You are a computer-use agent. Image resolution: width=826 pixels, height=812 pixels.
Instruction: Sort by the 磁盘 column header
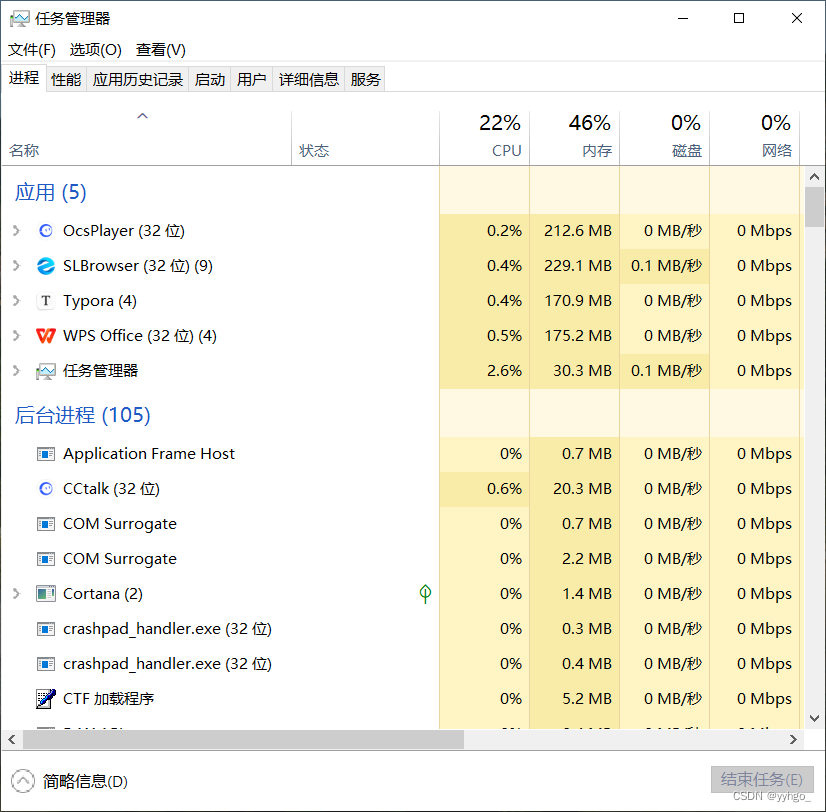tap(665, 138)
